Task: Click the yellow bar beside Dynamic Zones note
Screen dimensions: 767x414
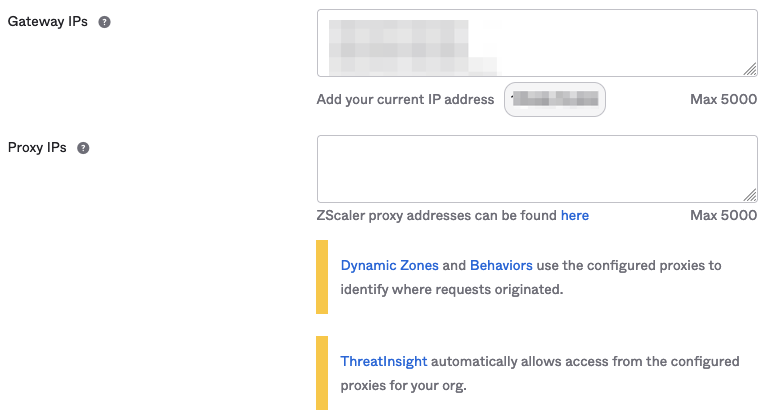Action: click(322, 277)
